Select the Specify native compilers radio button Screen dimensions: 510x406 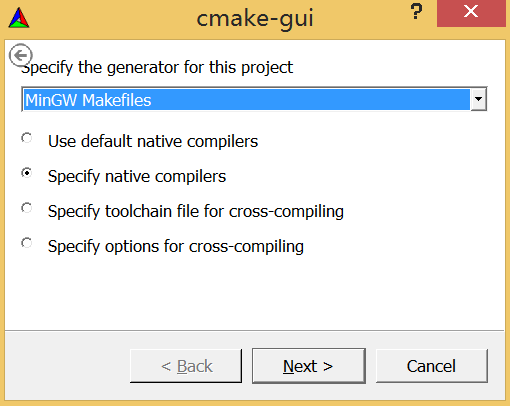click(27, 173)
